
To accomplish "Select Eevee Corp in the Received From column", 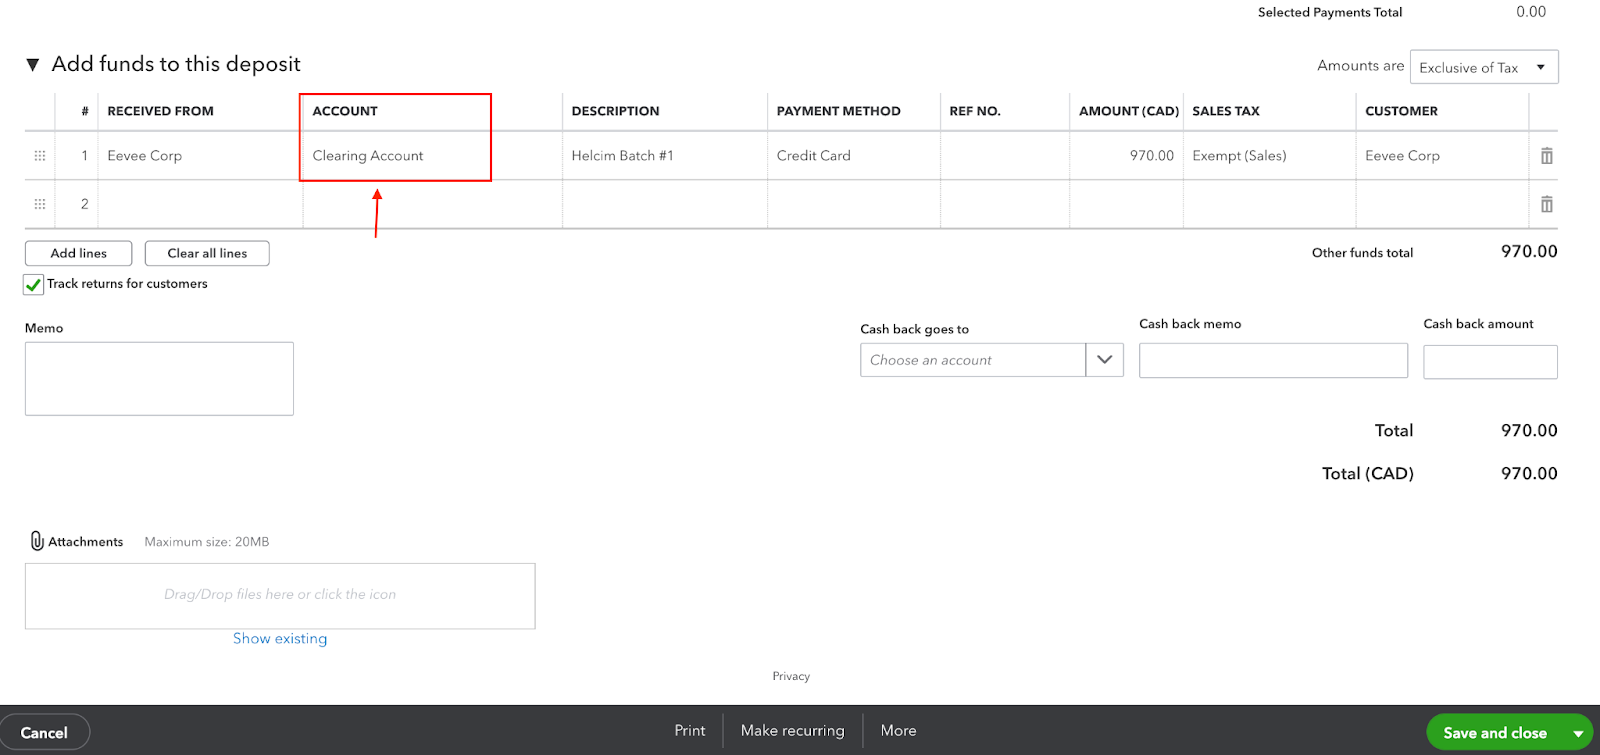I will click(200, 156).
